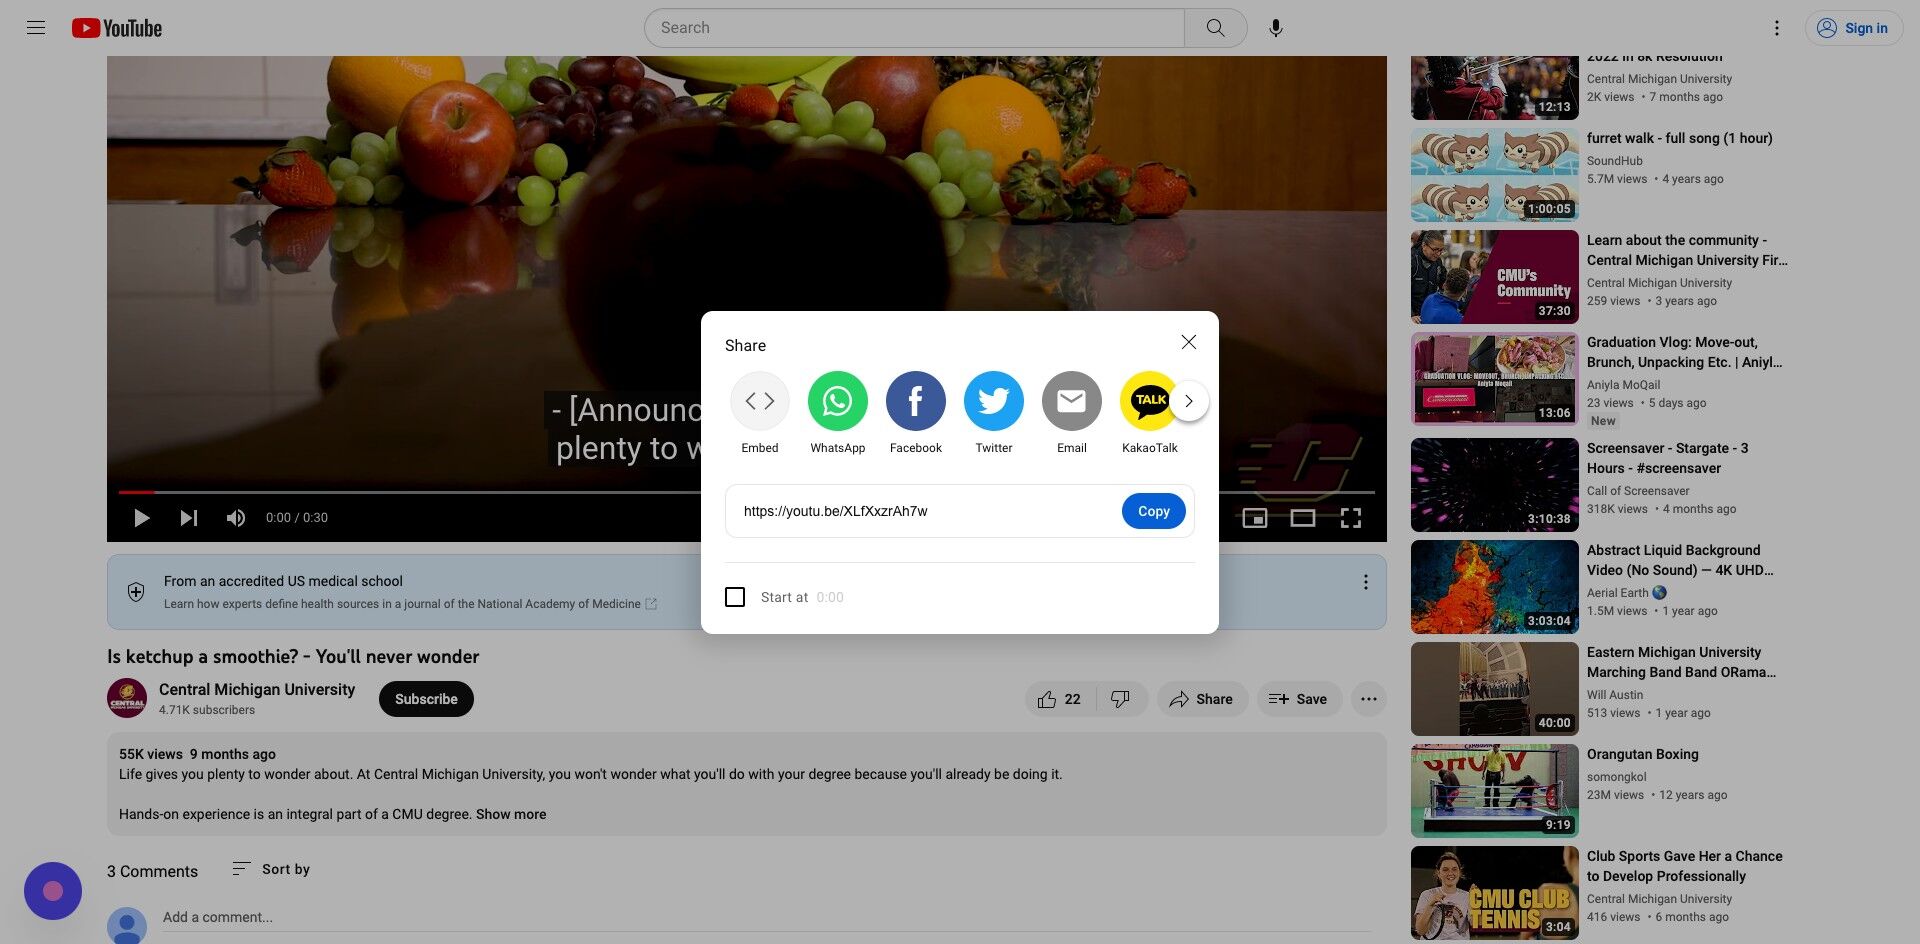1920x944 pixels.
Task: Select the share URL text field
Action: coord(925,511)
